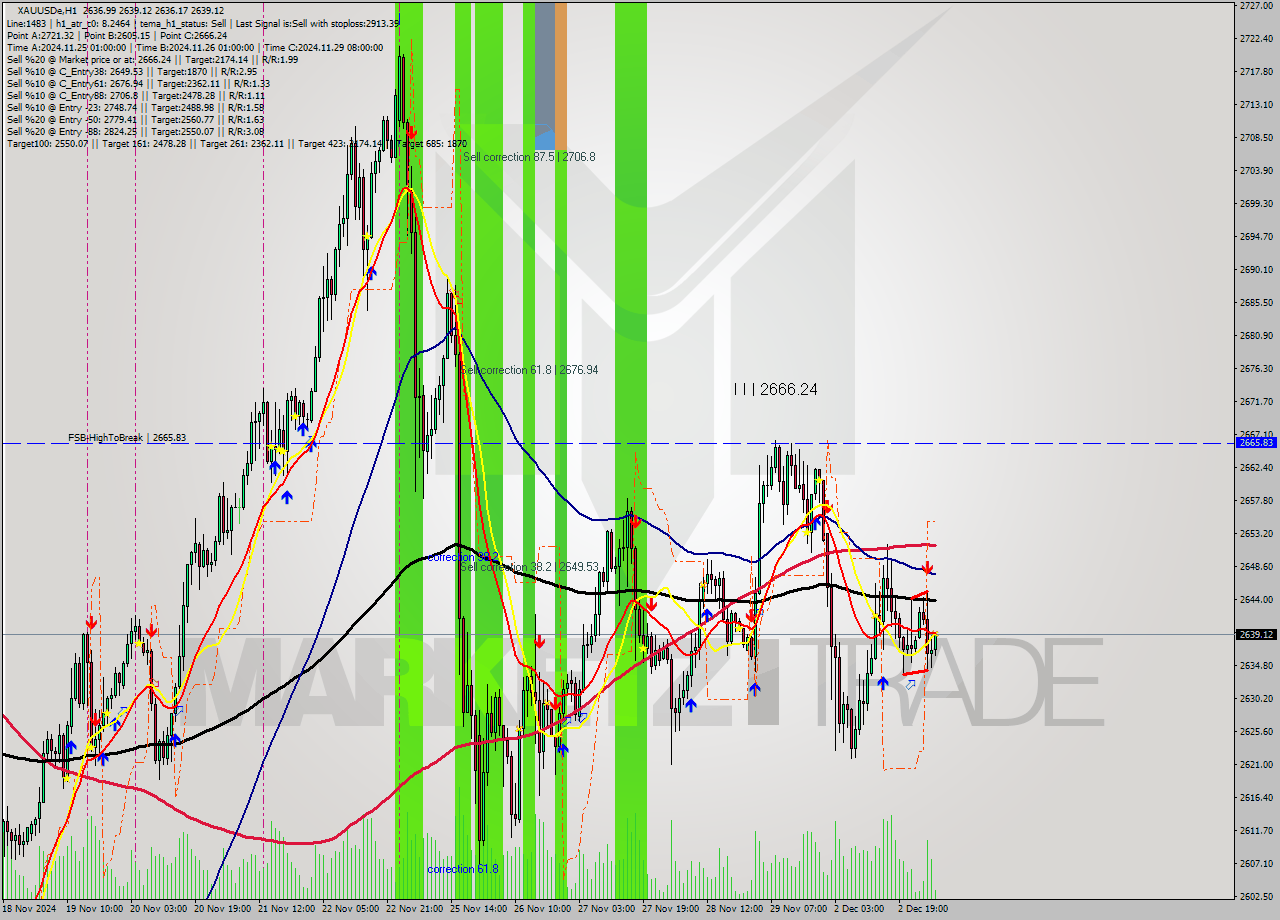Image resolution: width=1280 pixels, height=920 pixels.
Task: Click the orange box at the chart top
Action: click(561, 76)
